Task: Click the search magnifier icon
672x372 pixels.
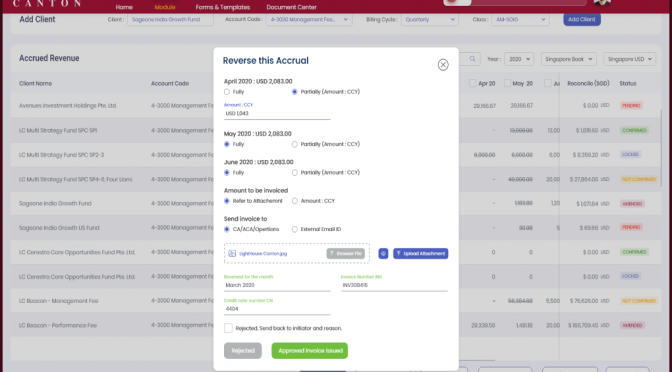Action: pos(472,59)
